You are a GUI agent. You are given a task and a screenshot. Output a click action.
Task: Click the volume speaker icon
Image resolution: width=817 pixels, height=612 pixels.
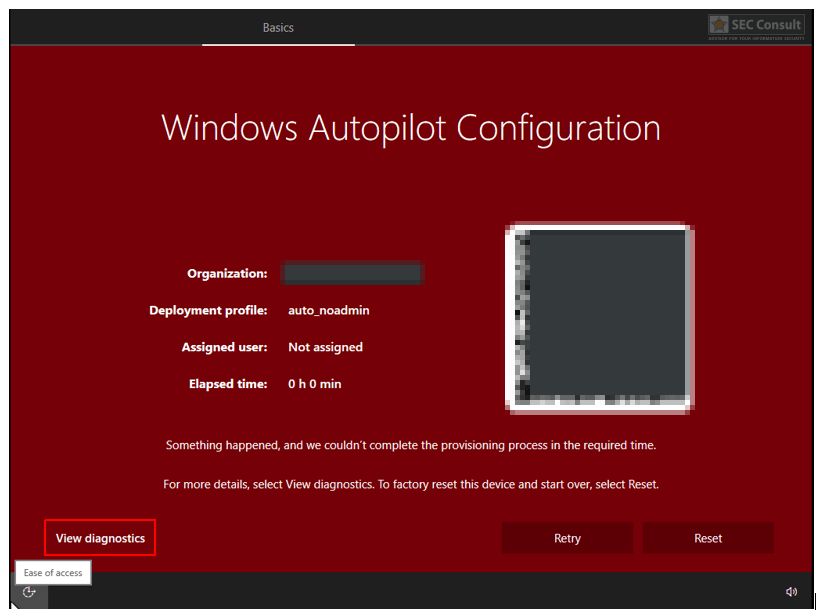pyautogui.click(x=791, y=592)
